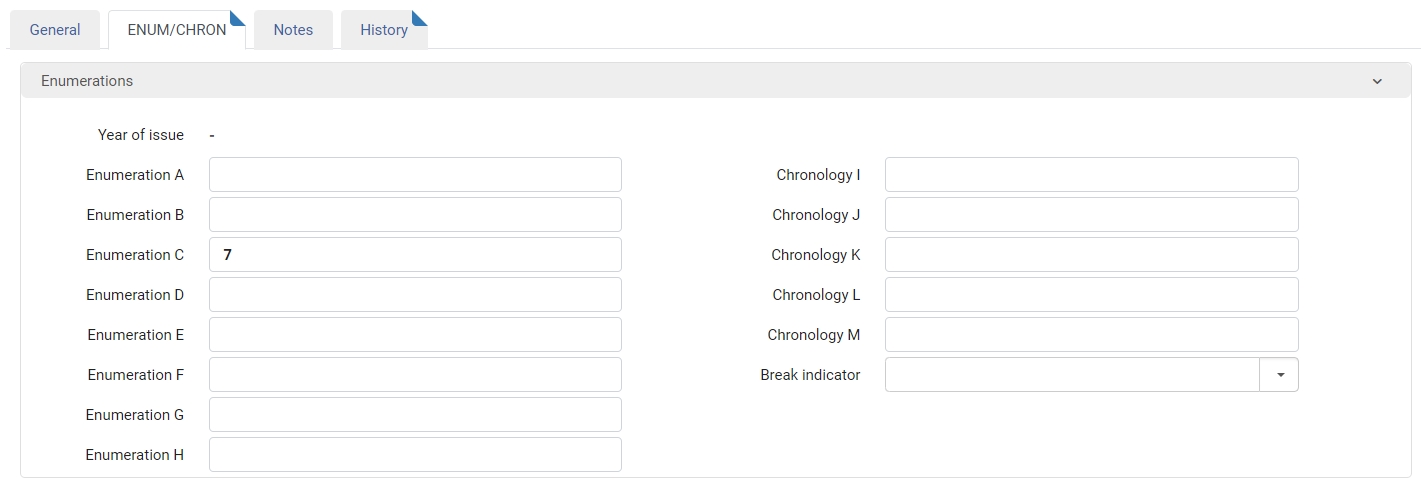The image size is (1421, 488).
Task: Focus the Chronology M input field
Action: (x=1092, y=335)
